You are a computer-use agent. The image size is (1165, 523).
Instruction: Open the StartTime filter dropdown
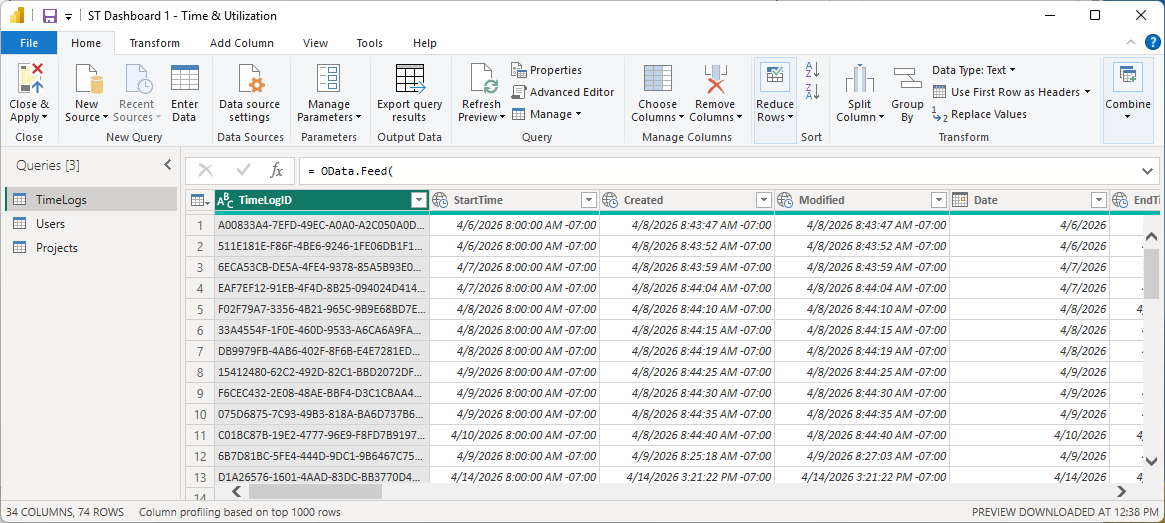[x=589, y=200]
